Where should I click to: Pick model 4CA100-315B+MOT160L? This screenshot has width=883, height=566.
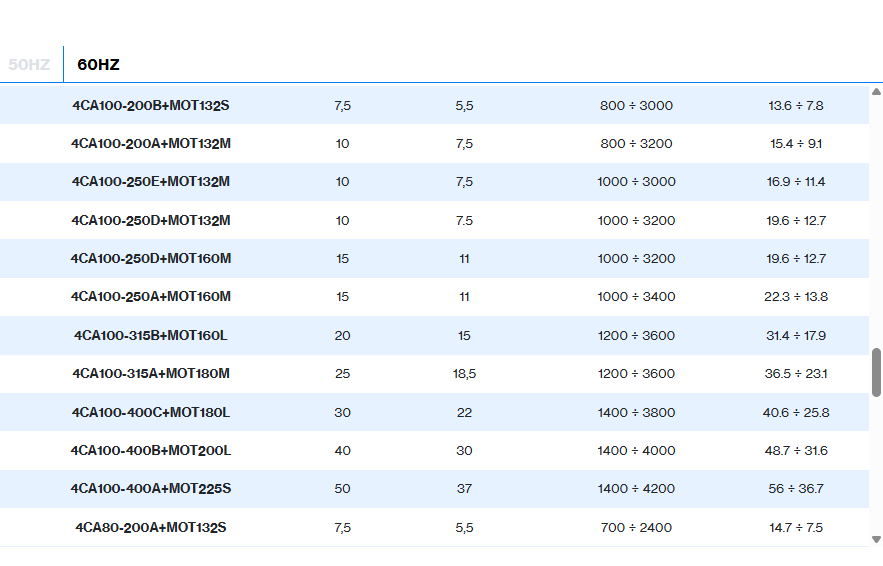(151, 335)
